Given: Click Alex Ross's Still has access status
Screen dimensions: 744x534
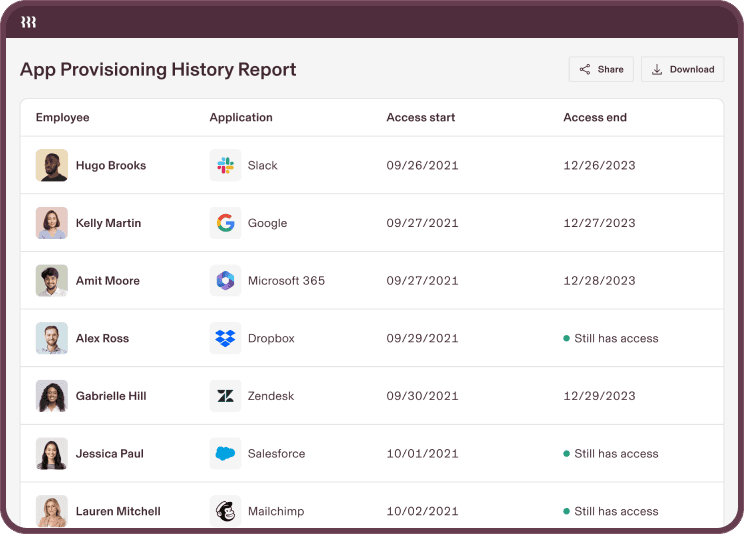Looking at the screenshot, I should [611, 339].
